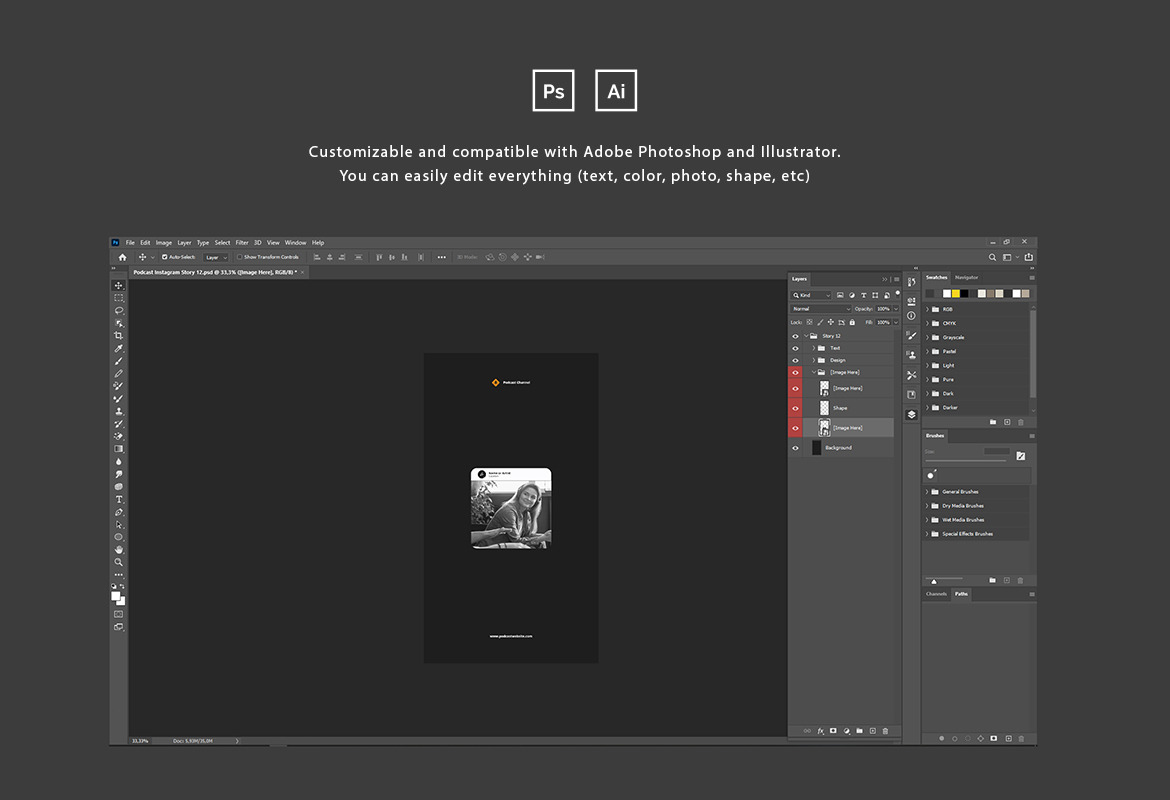This screenshot has height=800, width=1170.
Task: Select the Rectangular Marquee tool
Action: point(119,298)
